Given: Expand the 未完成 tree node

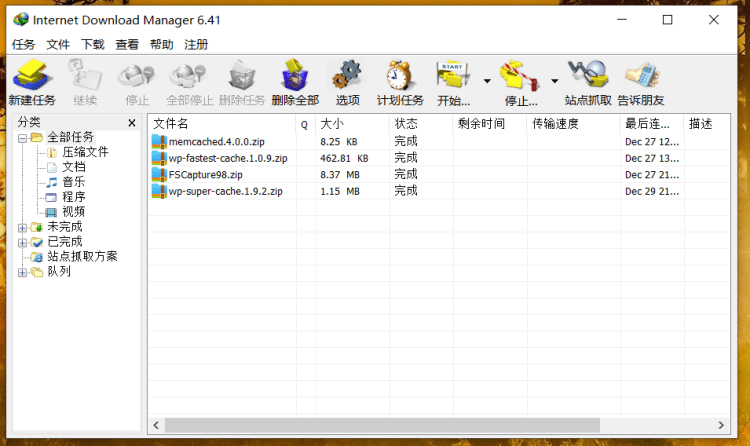Looking at the screenshot, I should [22, 228].
